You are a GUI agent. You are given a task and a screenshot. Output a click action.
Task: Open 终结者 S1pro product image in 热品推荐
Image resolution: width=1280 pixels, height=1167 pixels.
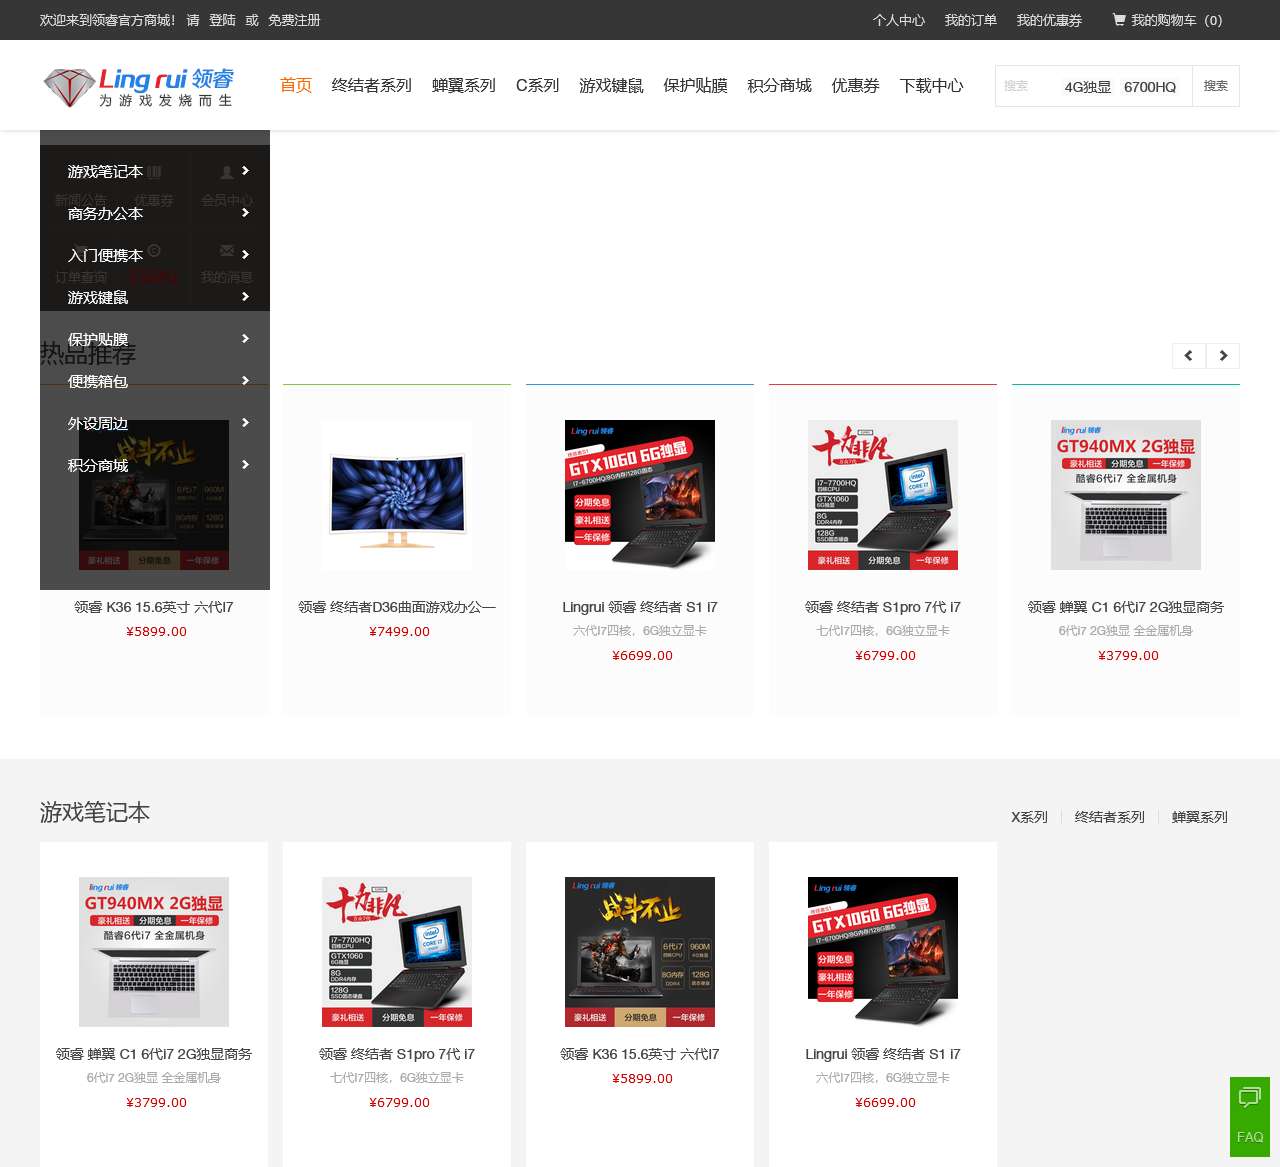883,495
